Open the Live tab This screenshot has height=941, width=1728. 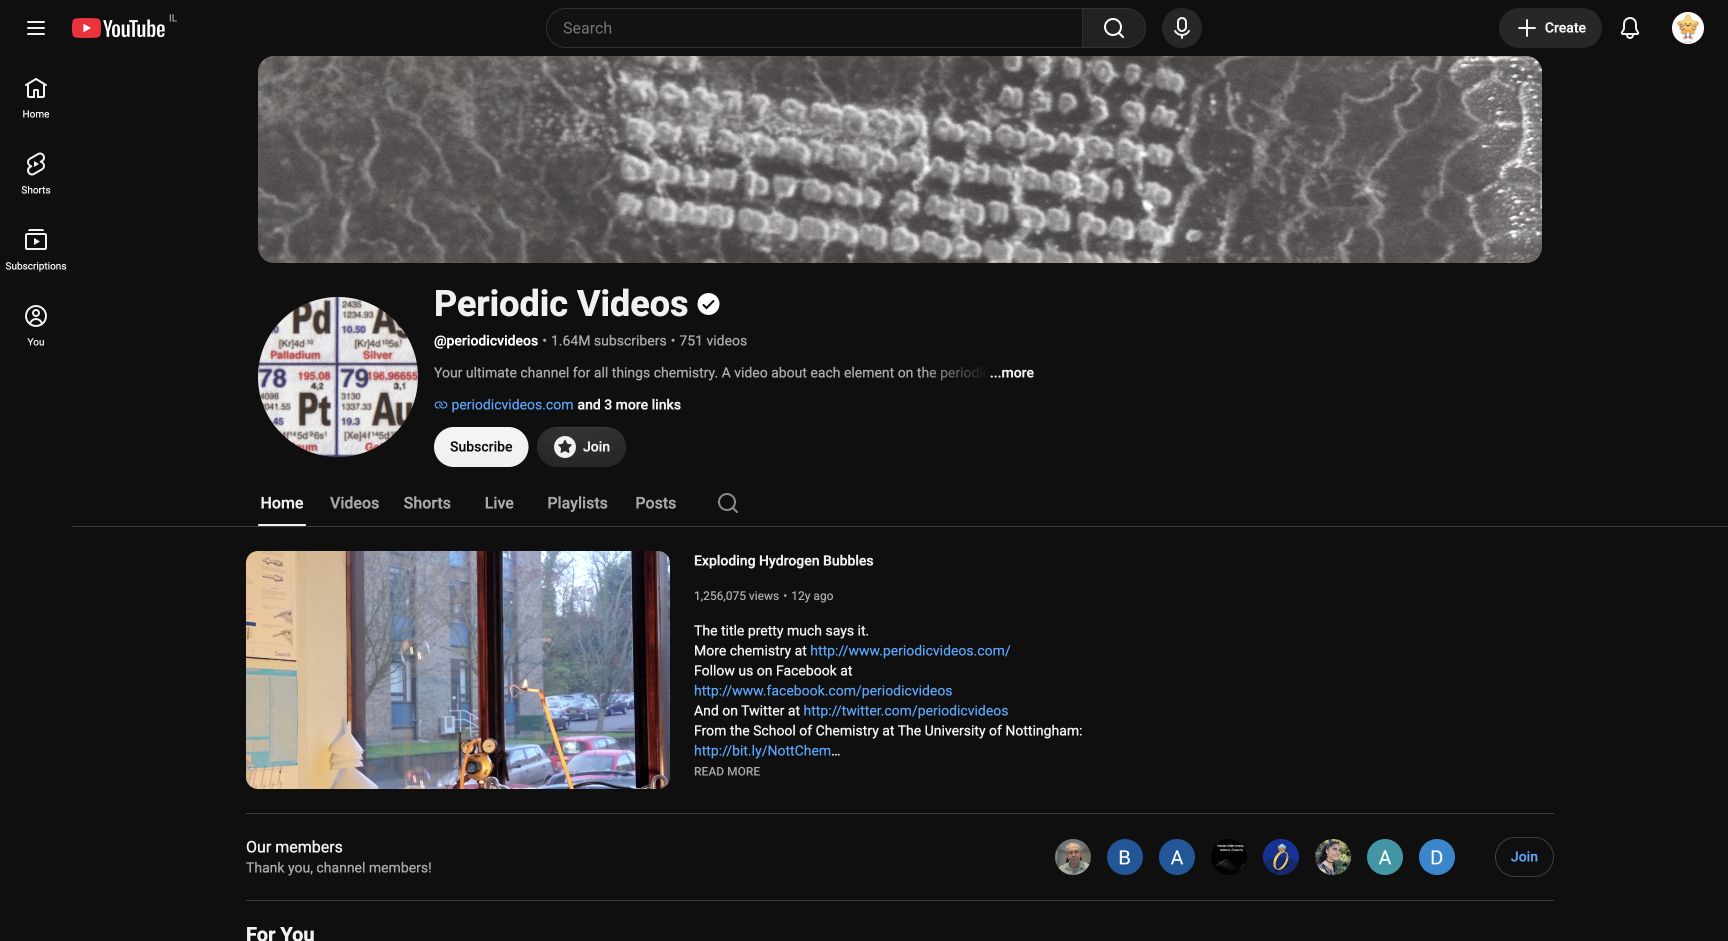pos(499,503)
